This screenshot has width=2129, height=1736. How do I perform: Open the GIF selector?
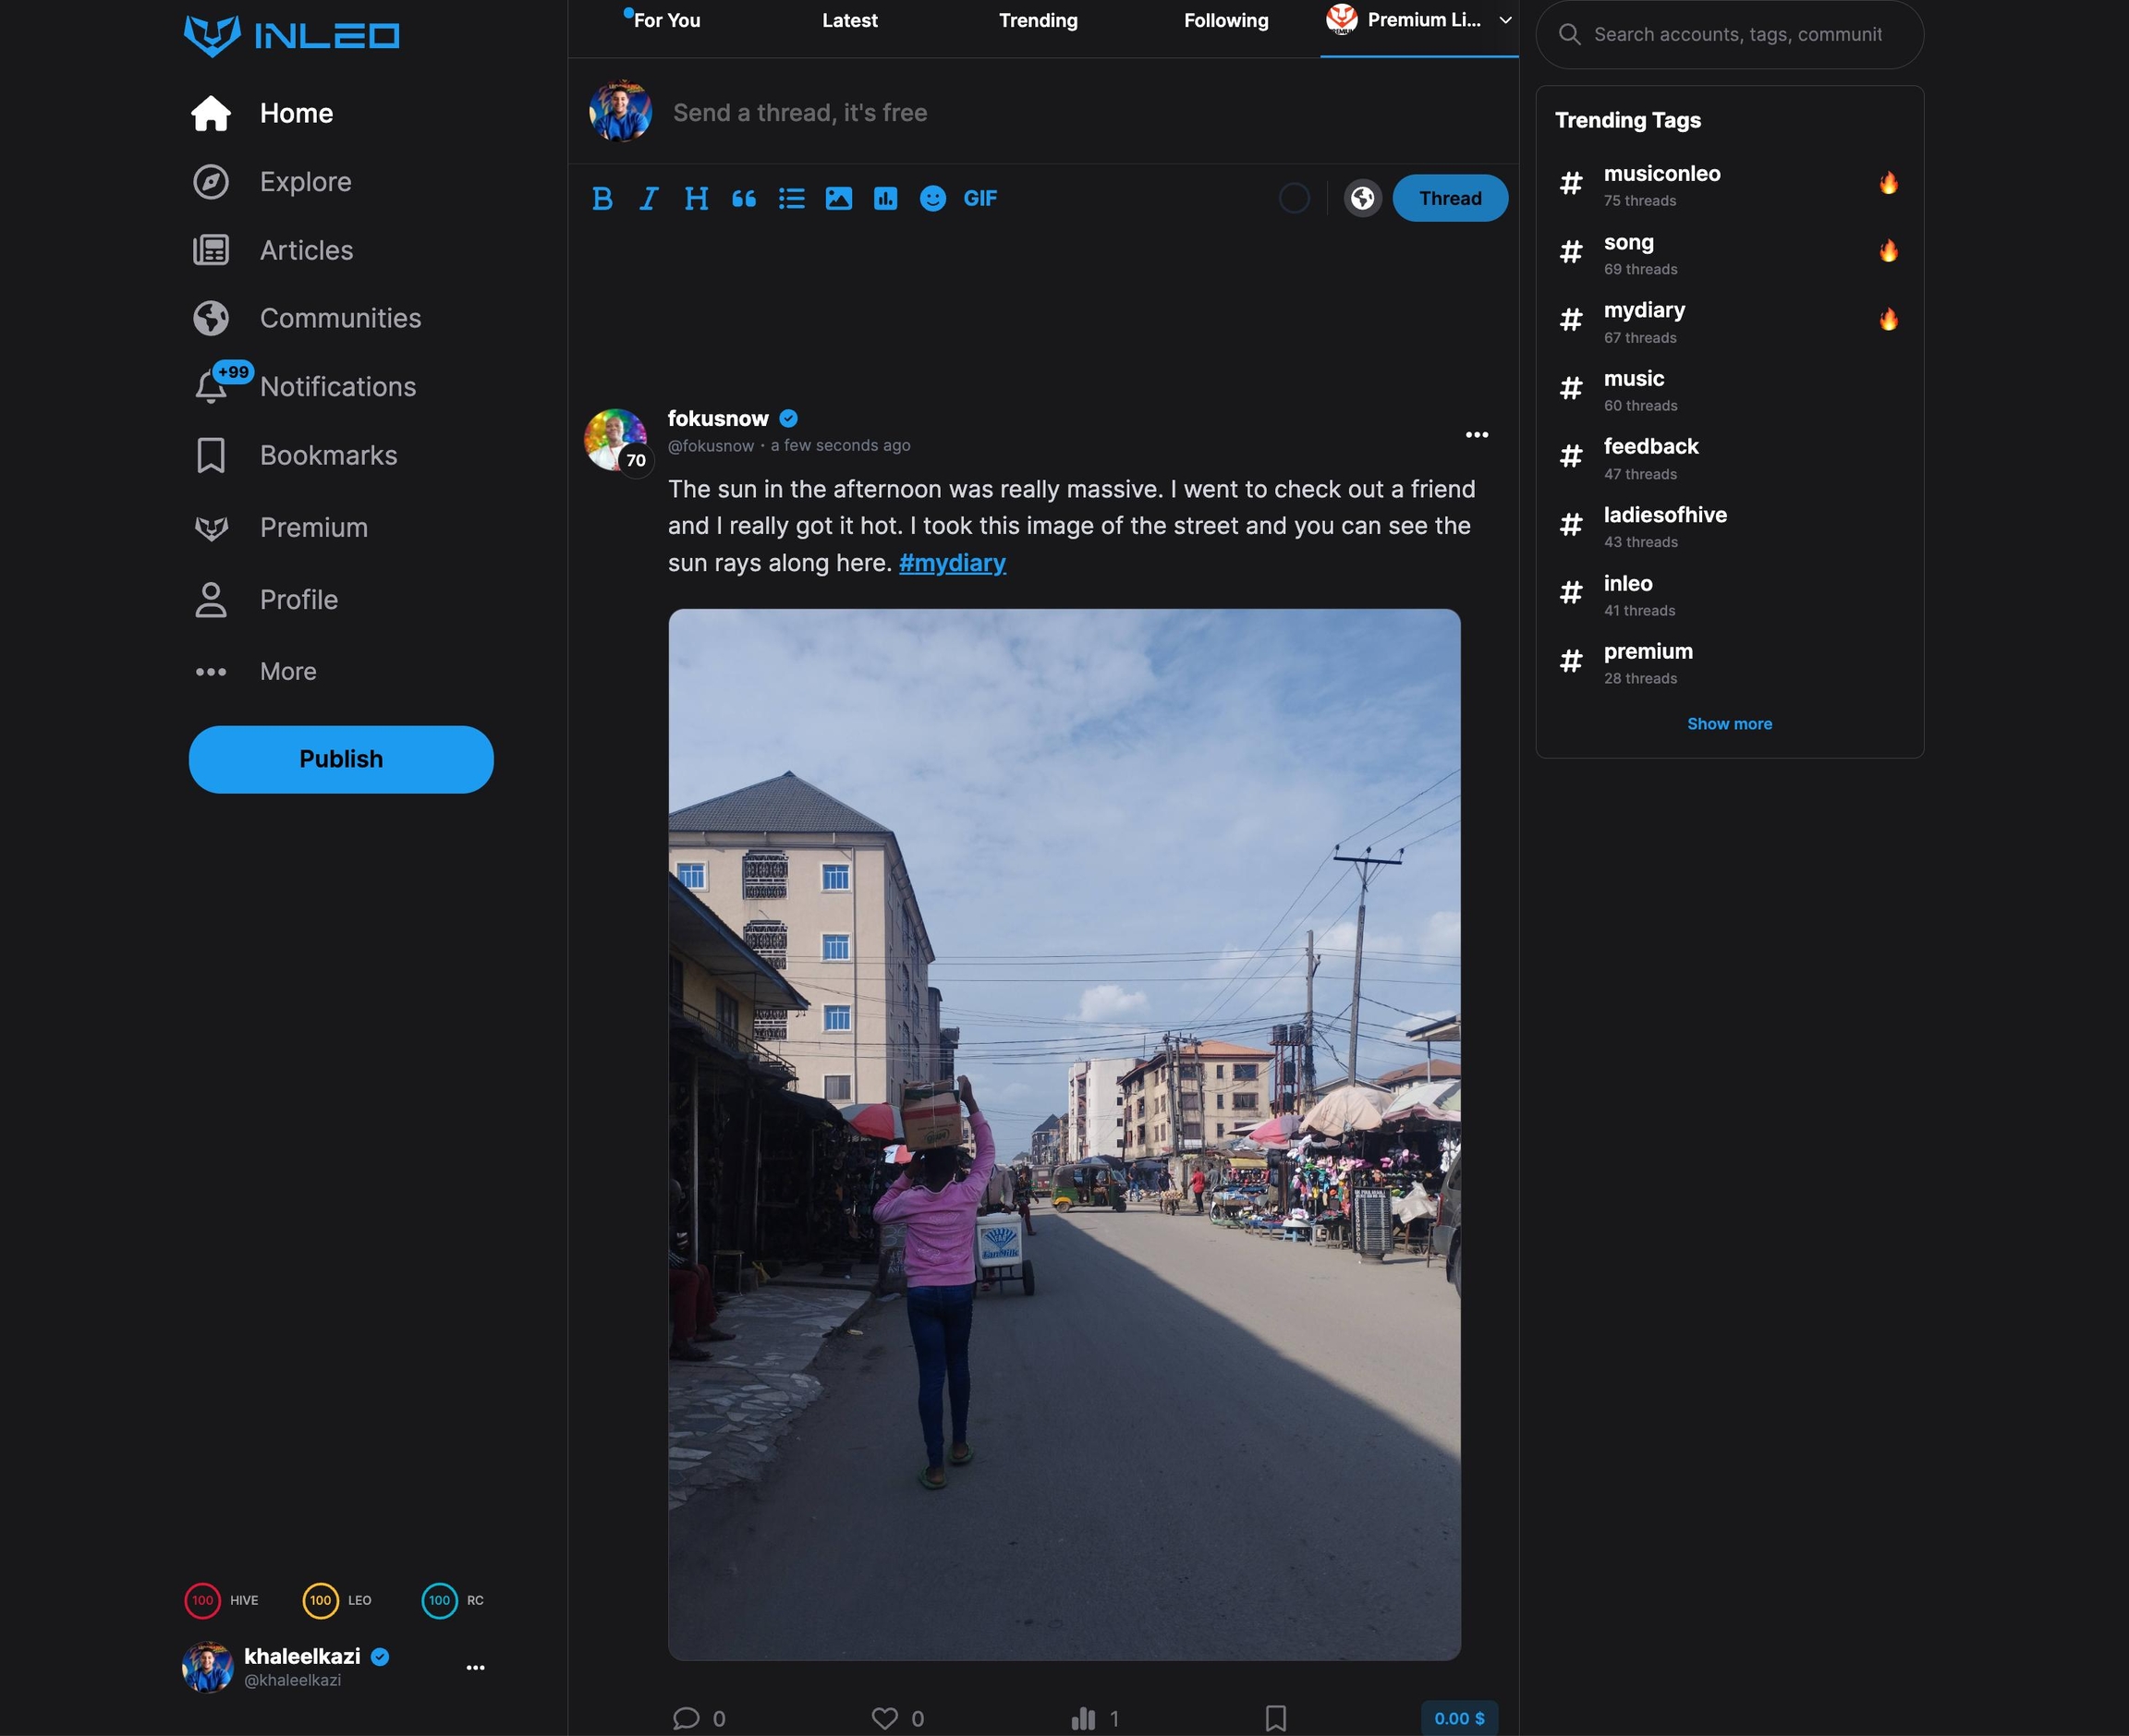(980, 198)
